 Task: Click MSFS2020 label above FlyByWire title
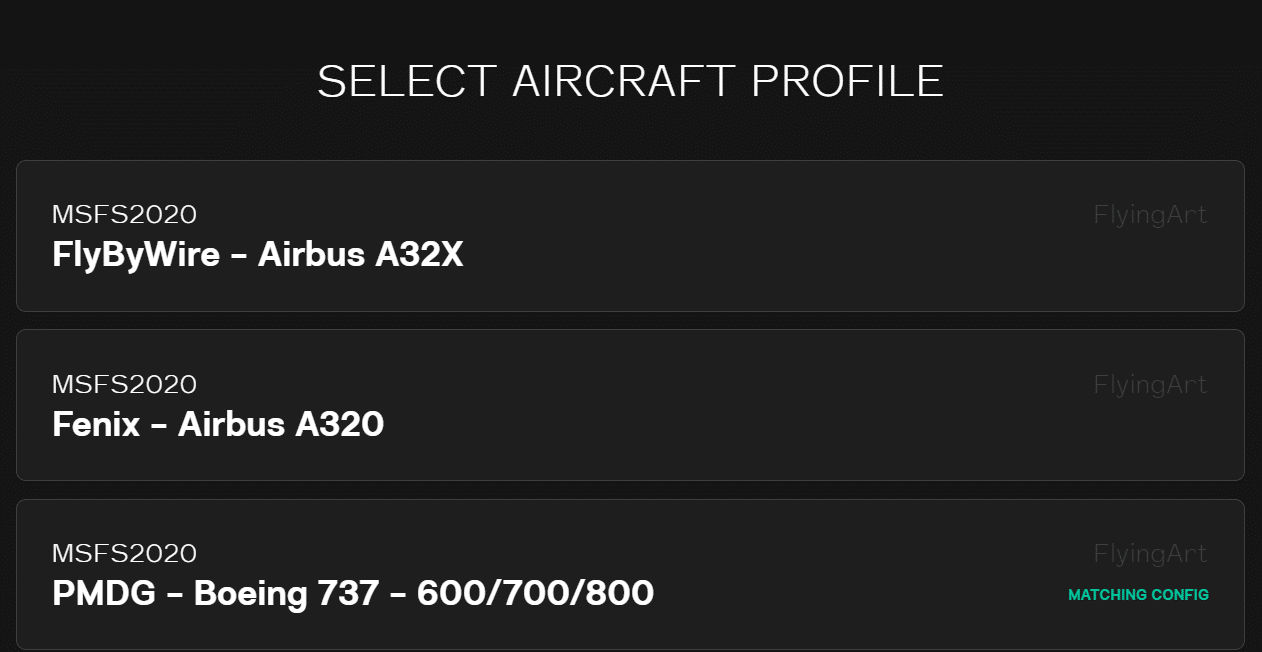pos(124,215)
